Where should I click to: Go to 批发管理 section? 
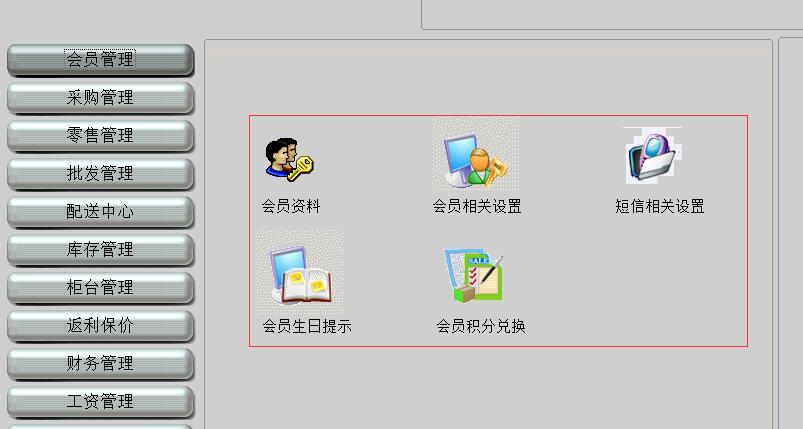(100, 174)
